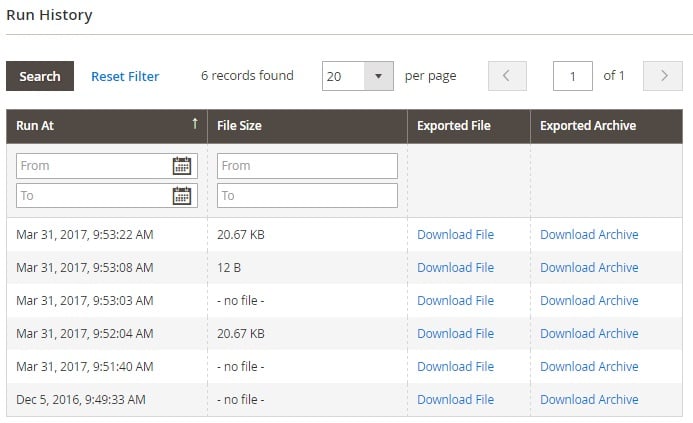Select row Mar 31, 2017, 9:52:04 AM
The height and width of the screenshot is (423, 693).
click(344, 333)
